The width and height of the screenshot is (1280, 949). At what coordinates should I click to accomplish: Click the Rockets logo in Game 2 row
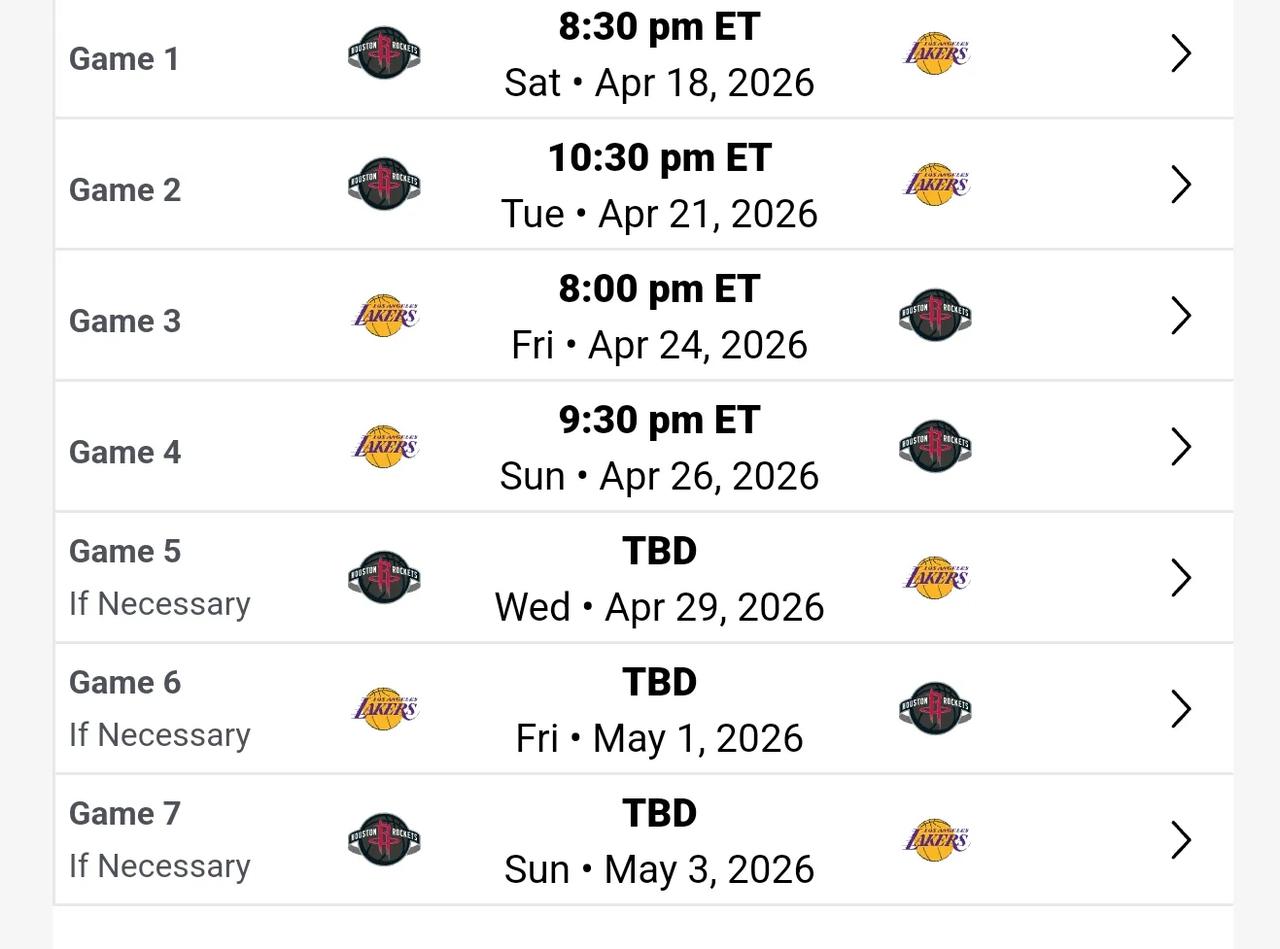click(x=384, y=184)
